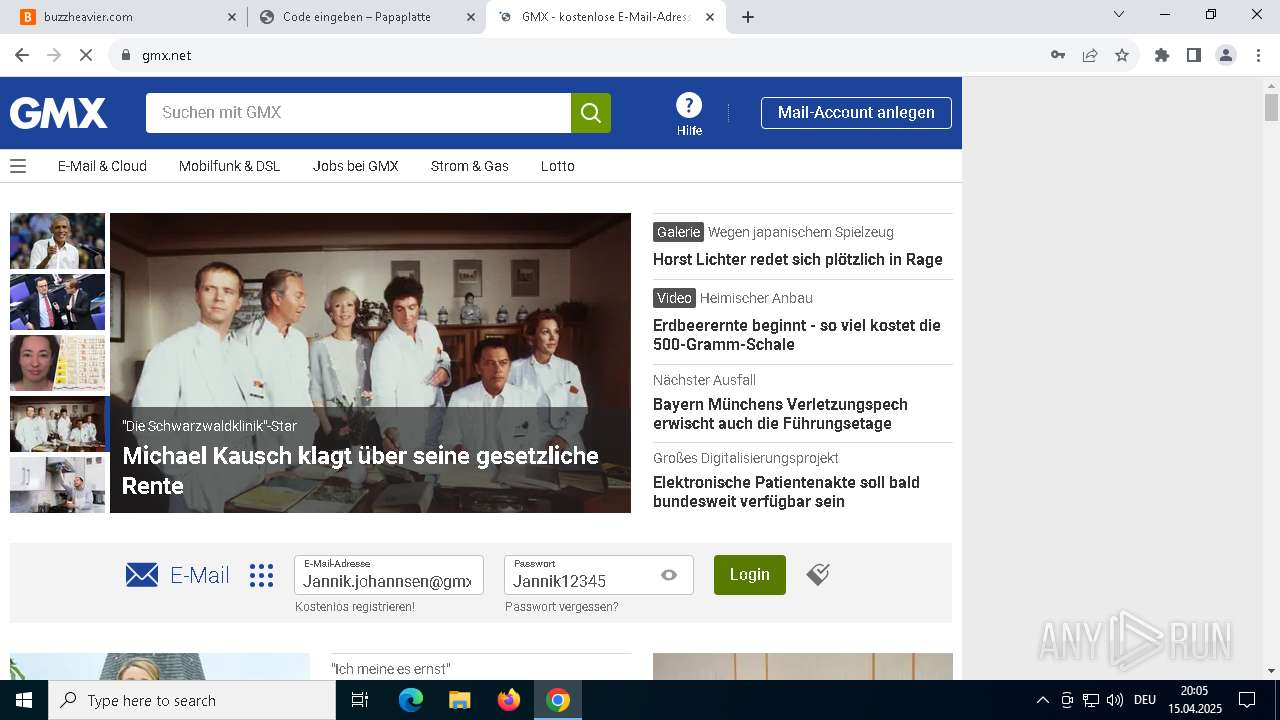1280x720 pixels.
Task: Select the Obama news thumbnail
Action: pyautogui.click(x=57, y=241)
